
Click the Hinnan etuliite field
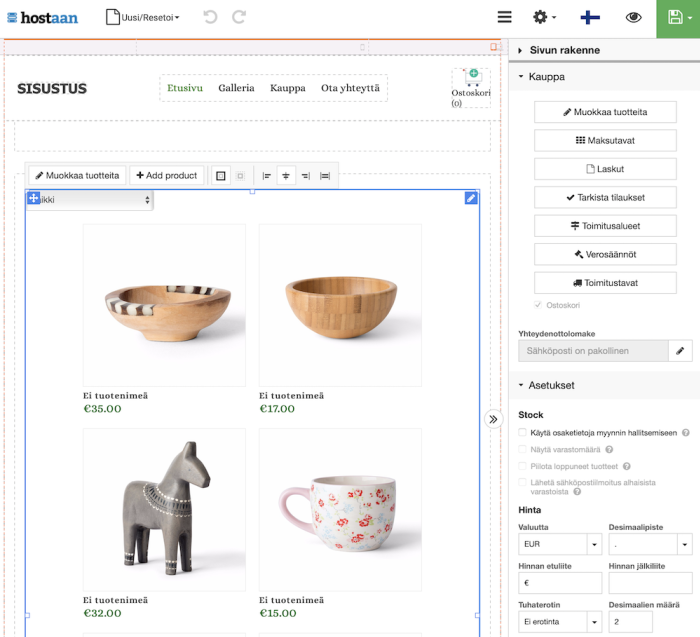[560, 583]
